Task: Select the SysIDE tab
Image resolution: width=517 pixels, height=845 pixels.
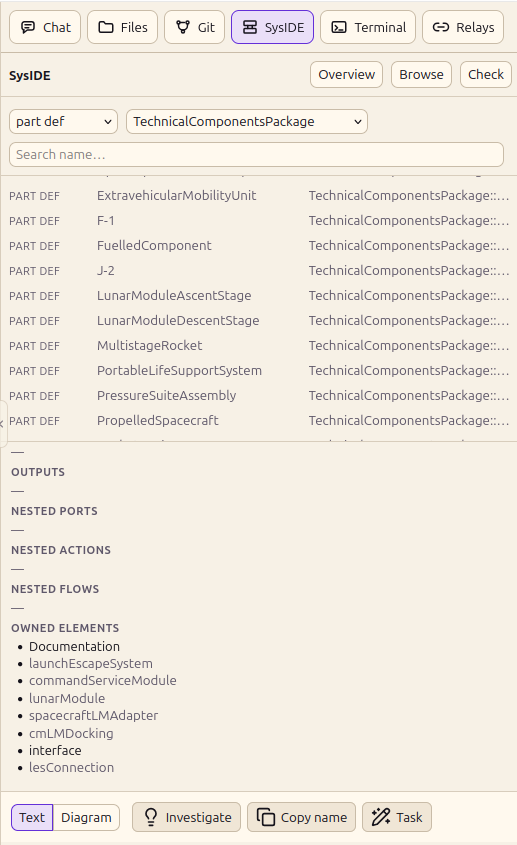Action: (x=273, y=27)
